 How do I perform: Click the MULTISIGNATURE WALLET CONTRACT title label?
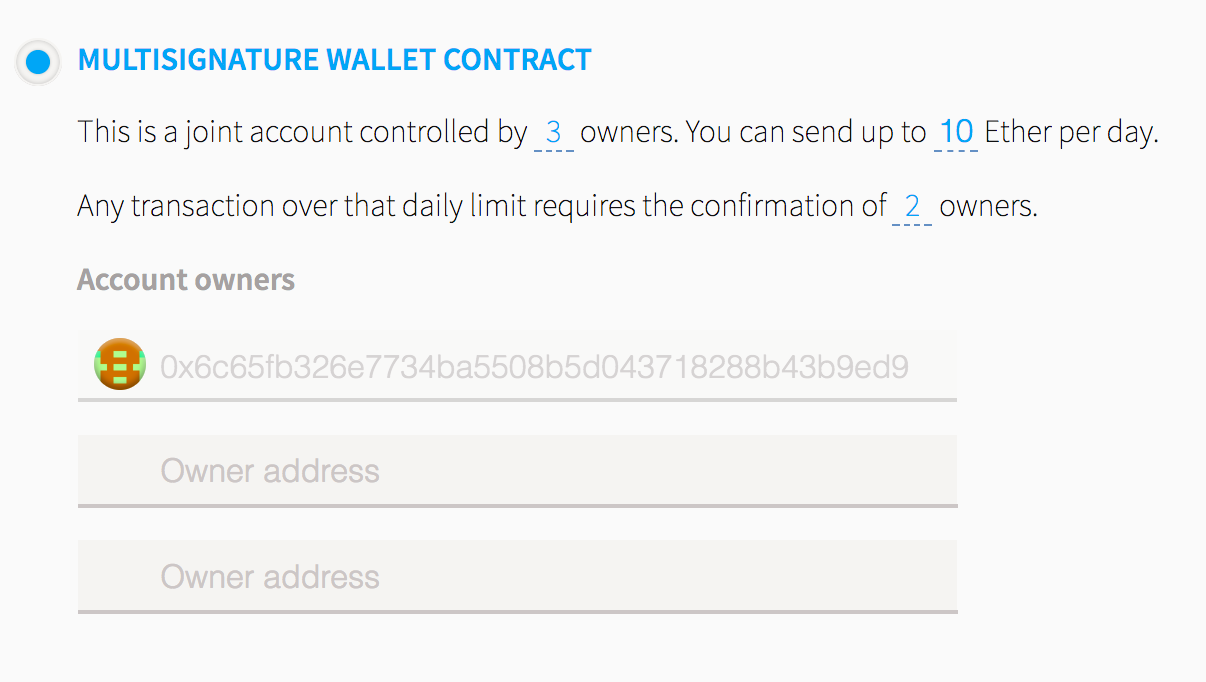334,60
